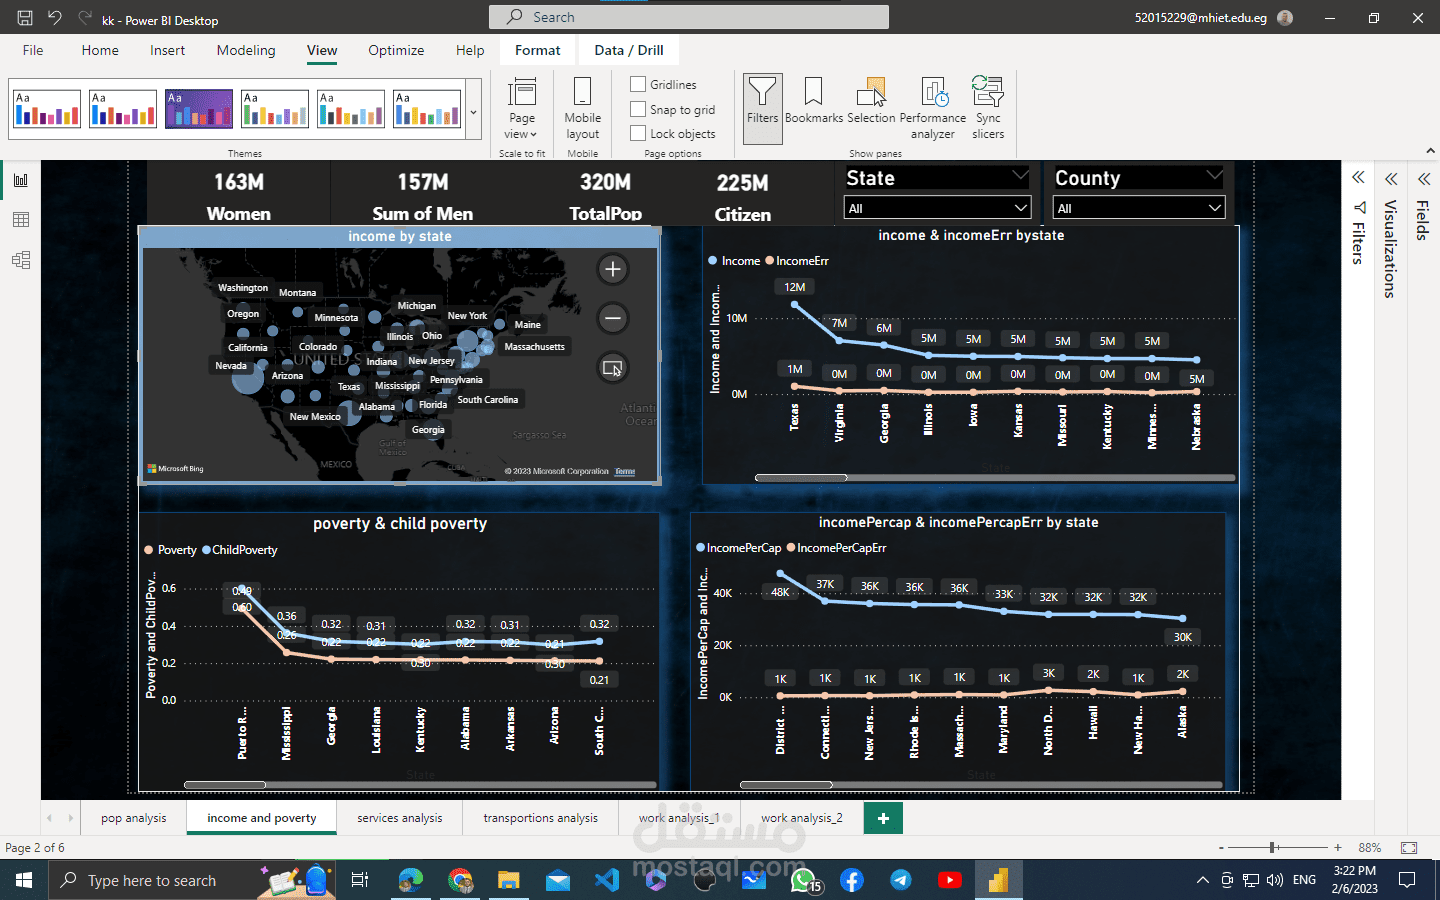Open Data view in left sidebar
The image size is (1440, 900).
tap(21, 220)
